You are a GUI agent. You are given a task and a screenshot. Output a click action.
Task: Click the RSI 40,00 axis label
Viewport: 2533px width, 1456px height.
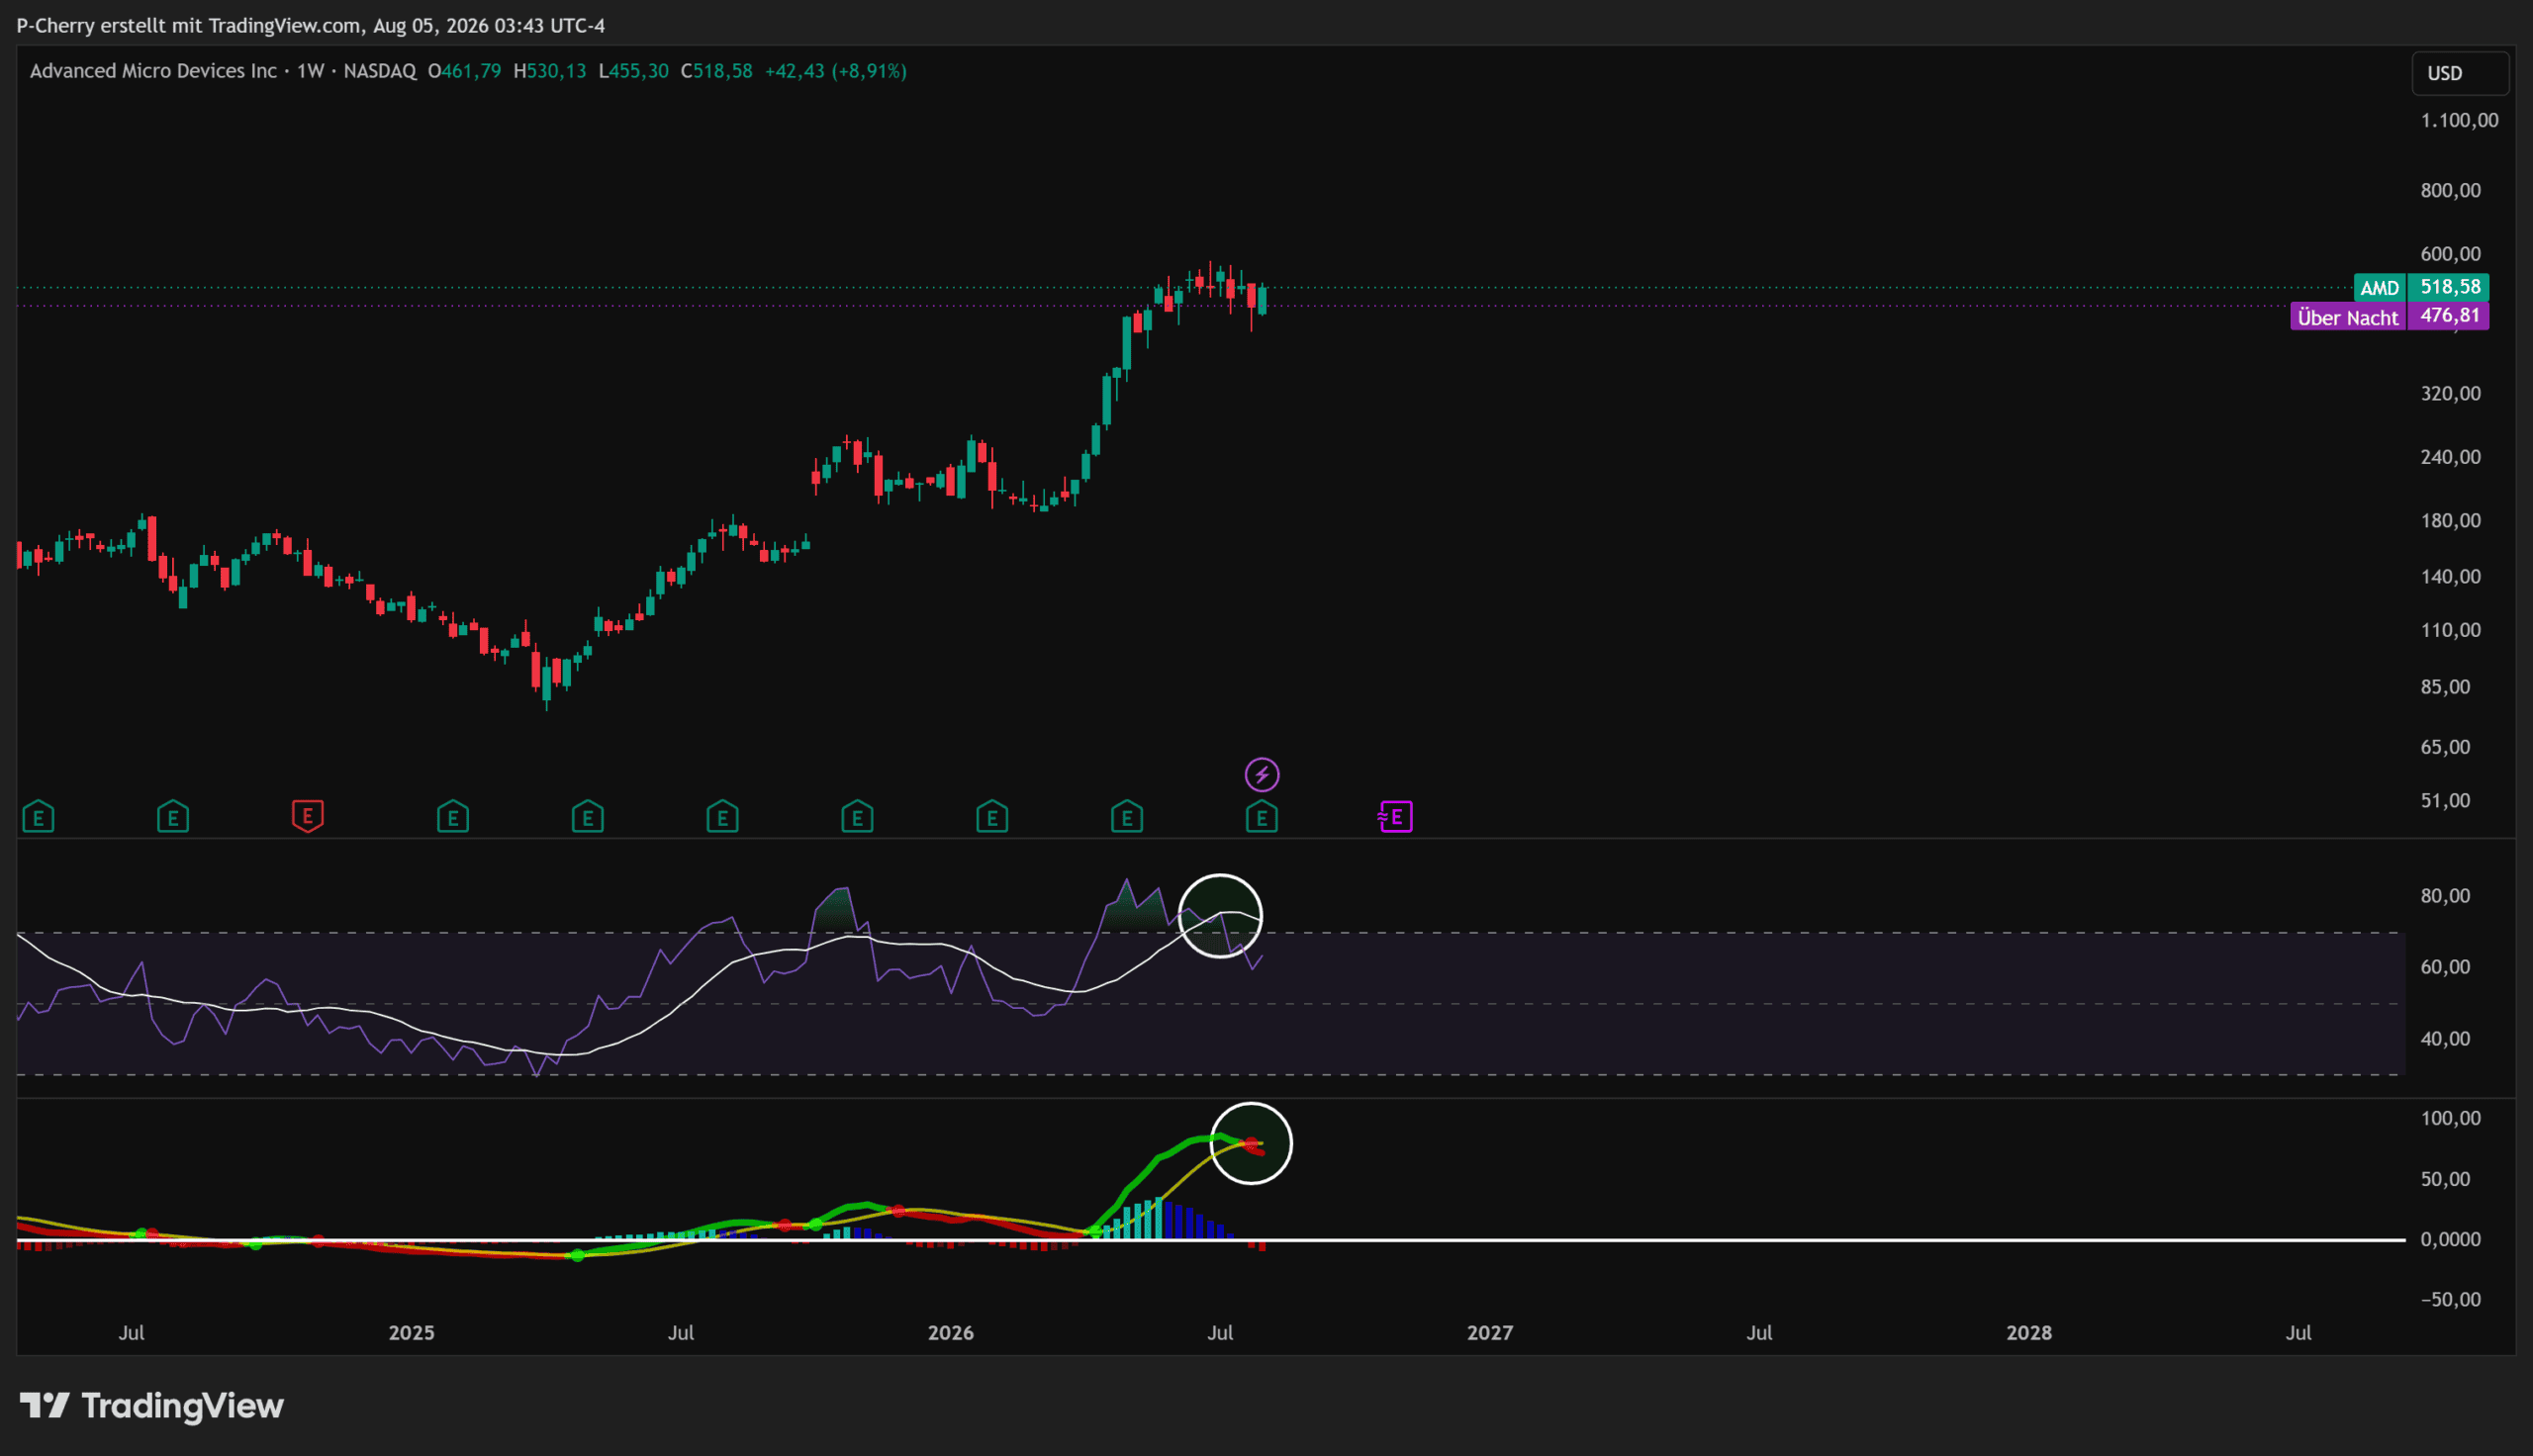[x=2445, y=1038]
